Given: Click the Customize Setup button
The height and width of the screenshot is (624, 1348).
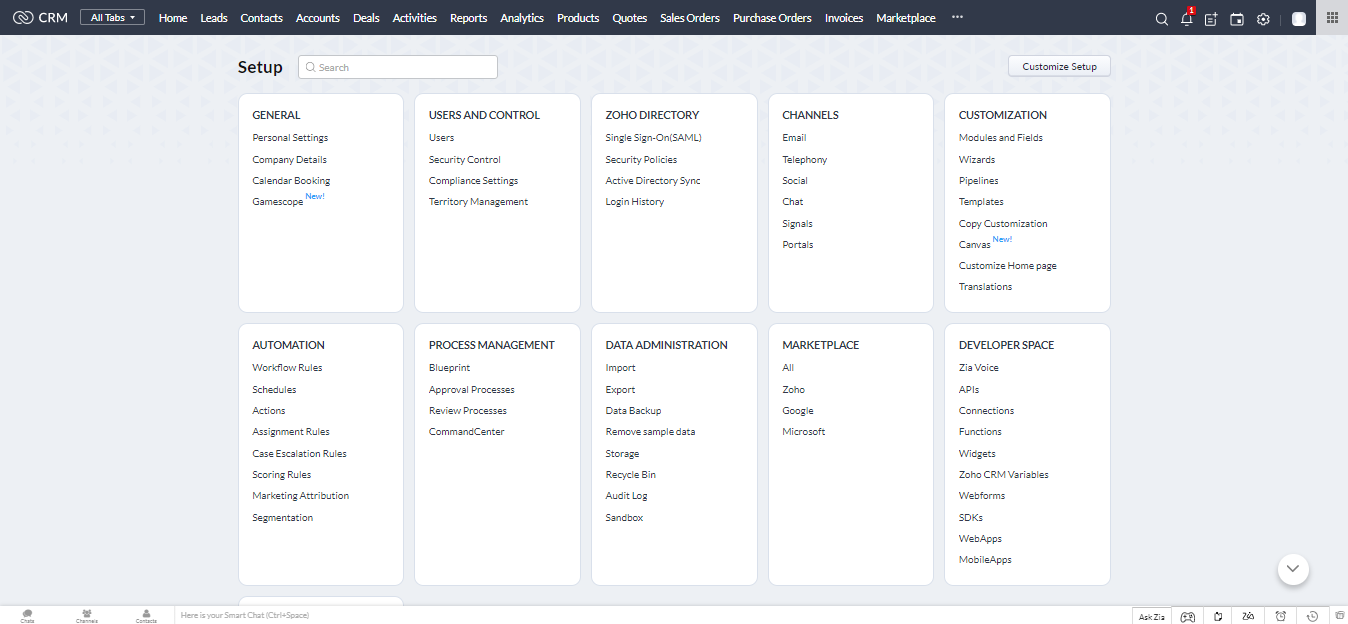Looking at the screenshot, I should point(1059,67).
